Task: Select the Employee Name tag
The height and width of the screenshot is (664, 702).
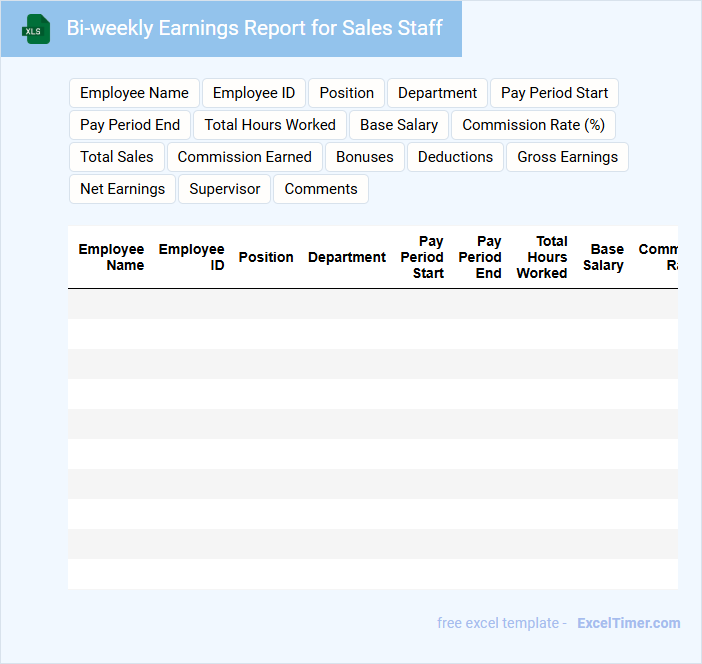Action: (x=134, y=93)
